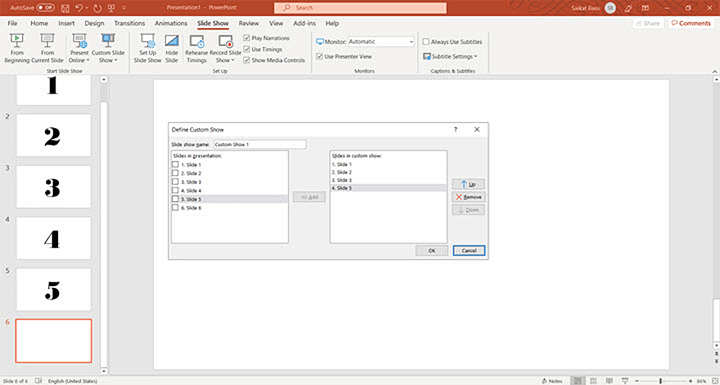Click the Ribbon Display Options icon
The image size is (720, 385).
pos(645,8)
